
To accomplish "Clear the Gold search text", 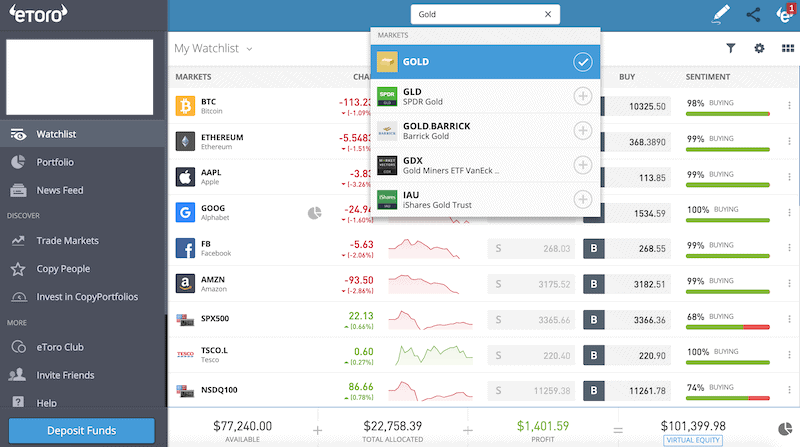I will 548,14.
